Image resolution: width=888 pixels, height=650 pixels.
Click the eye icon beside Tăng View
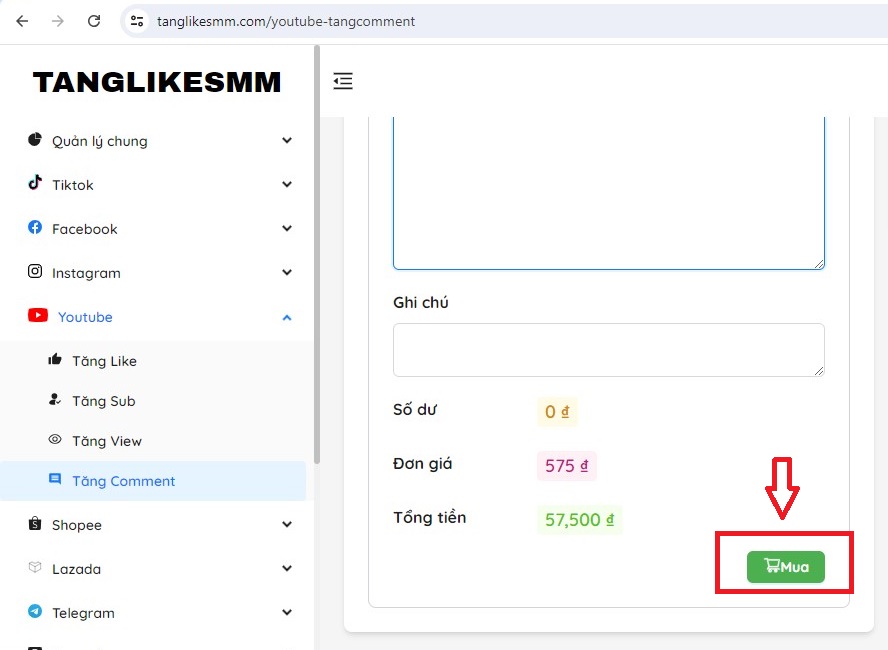(x=55, y=439)
